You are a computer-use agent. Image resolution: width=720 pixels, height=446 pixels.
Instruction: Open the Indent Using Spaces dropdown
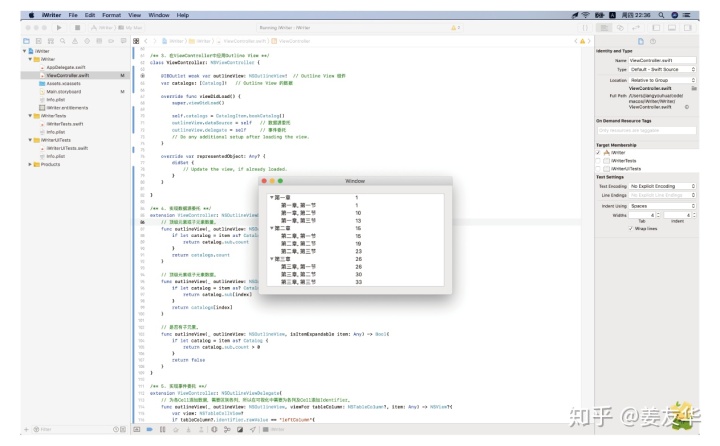point(662,206)
